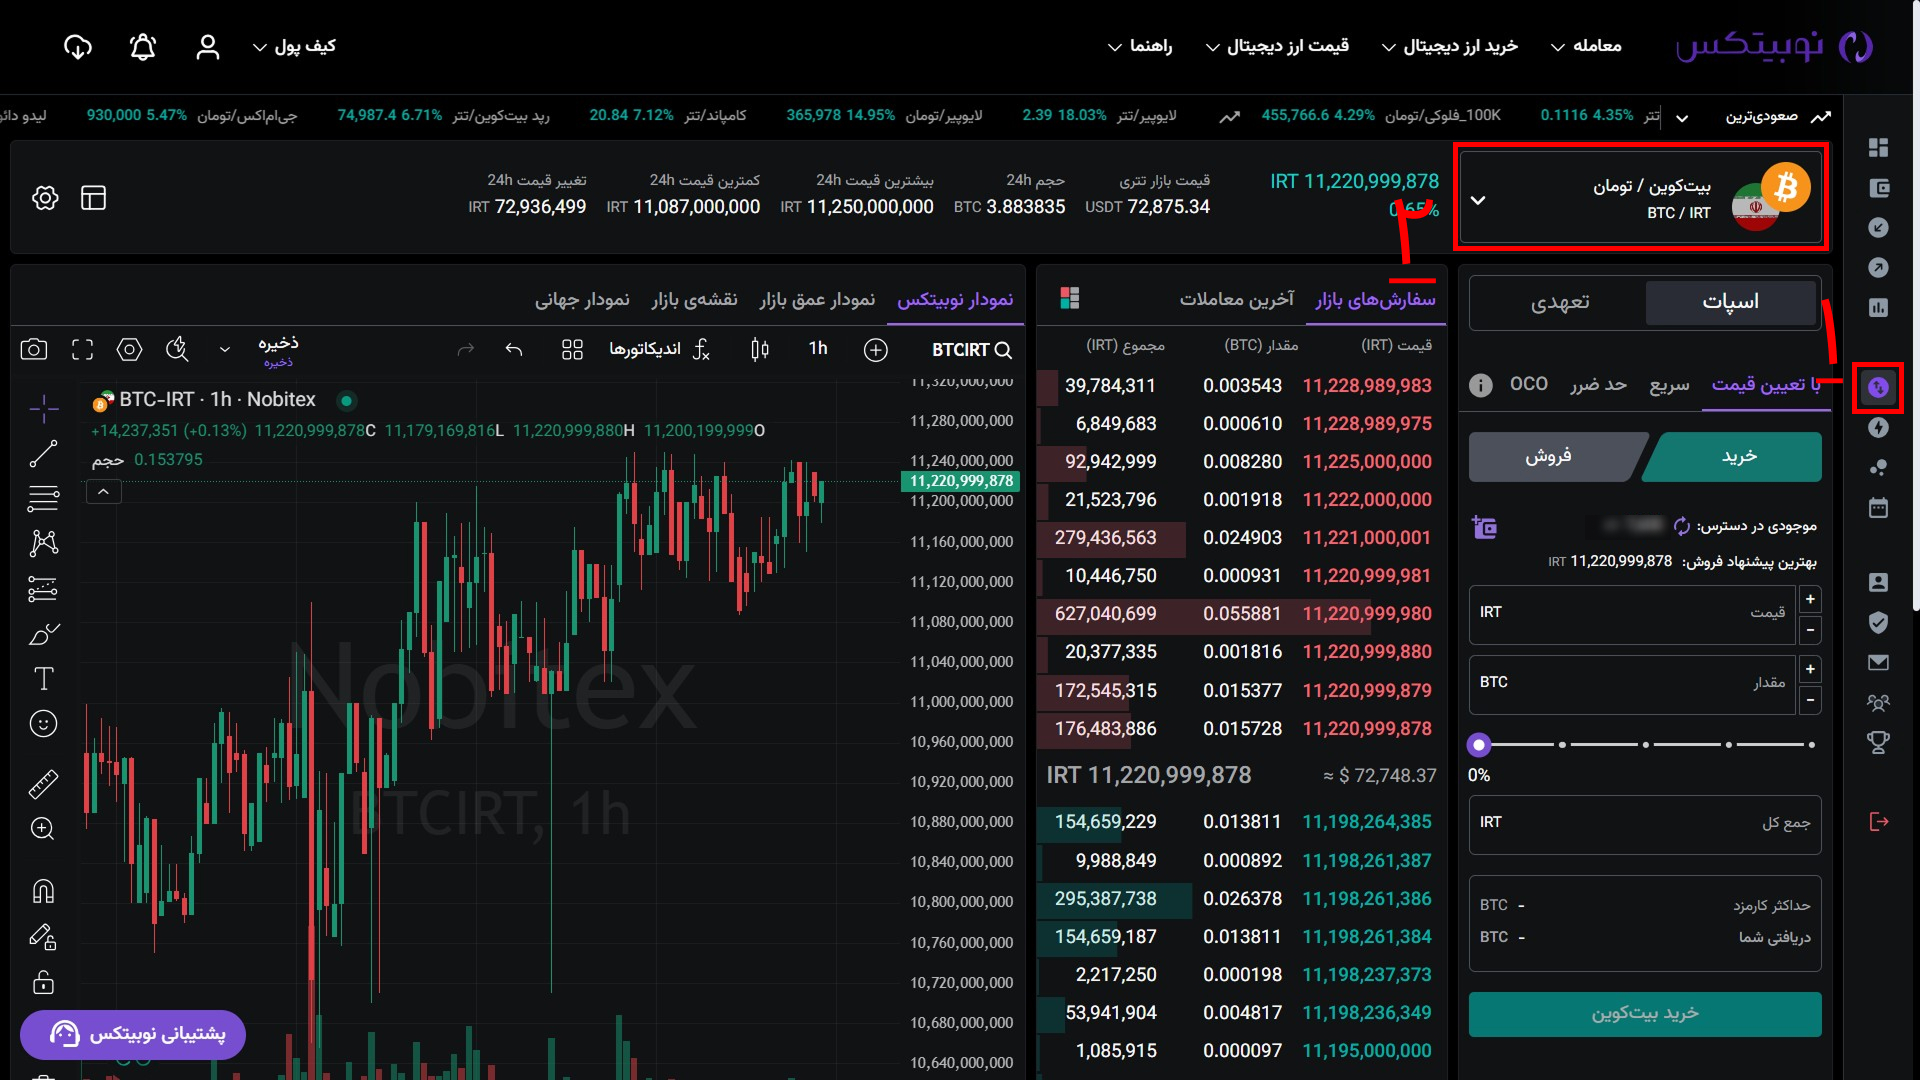Select the trend line drawing tool

coord(43,454)
